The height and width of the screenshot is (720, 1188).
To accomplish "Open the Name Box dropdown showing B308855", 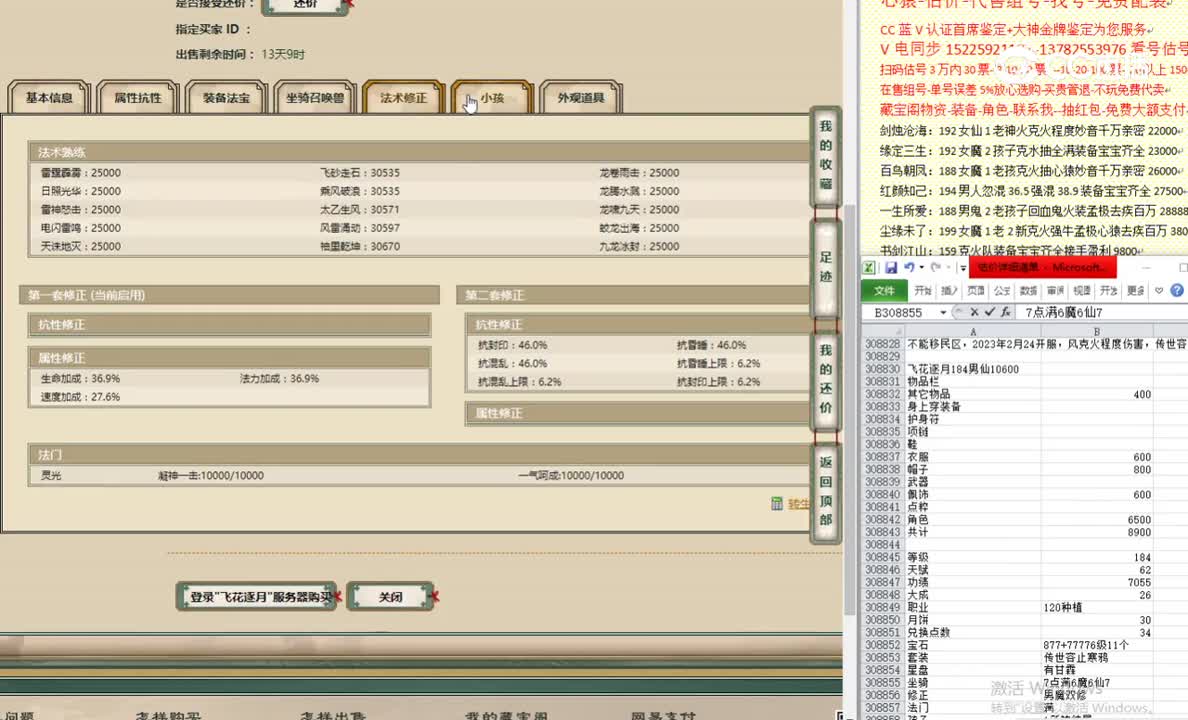I will (943, 312).
